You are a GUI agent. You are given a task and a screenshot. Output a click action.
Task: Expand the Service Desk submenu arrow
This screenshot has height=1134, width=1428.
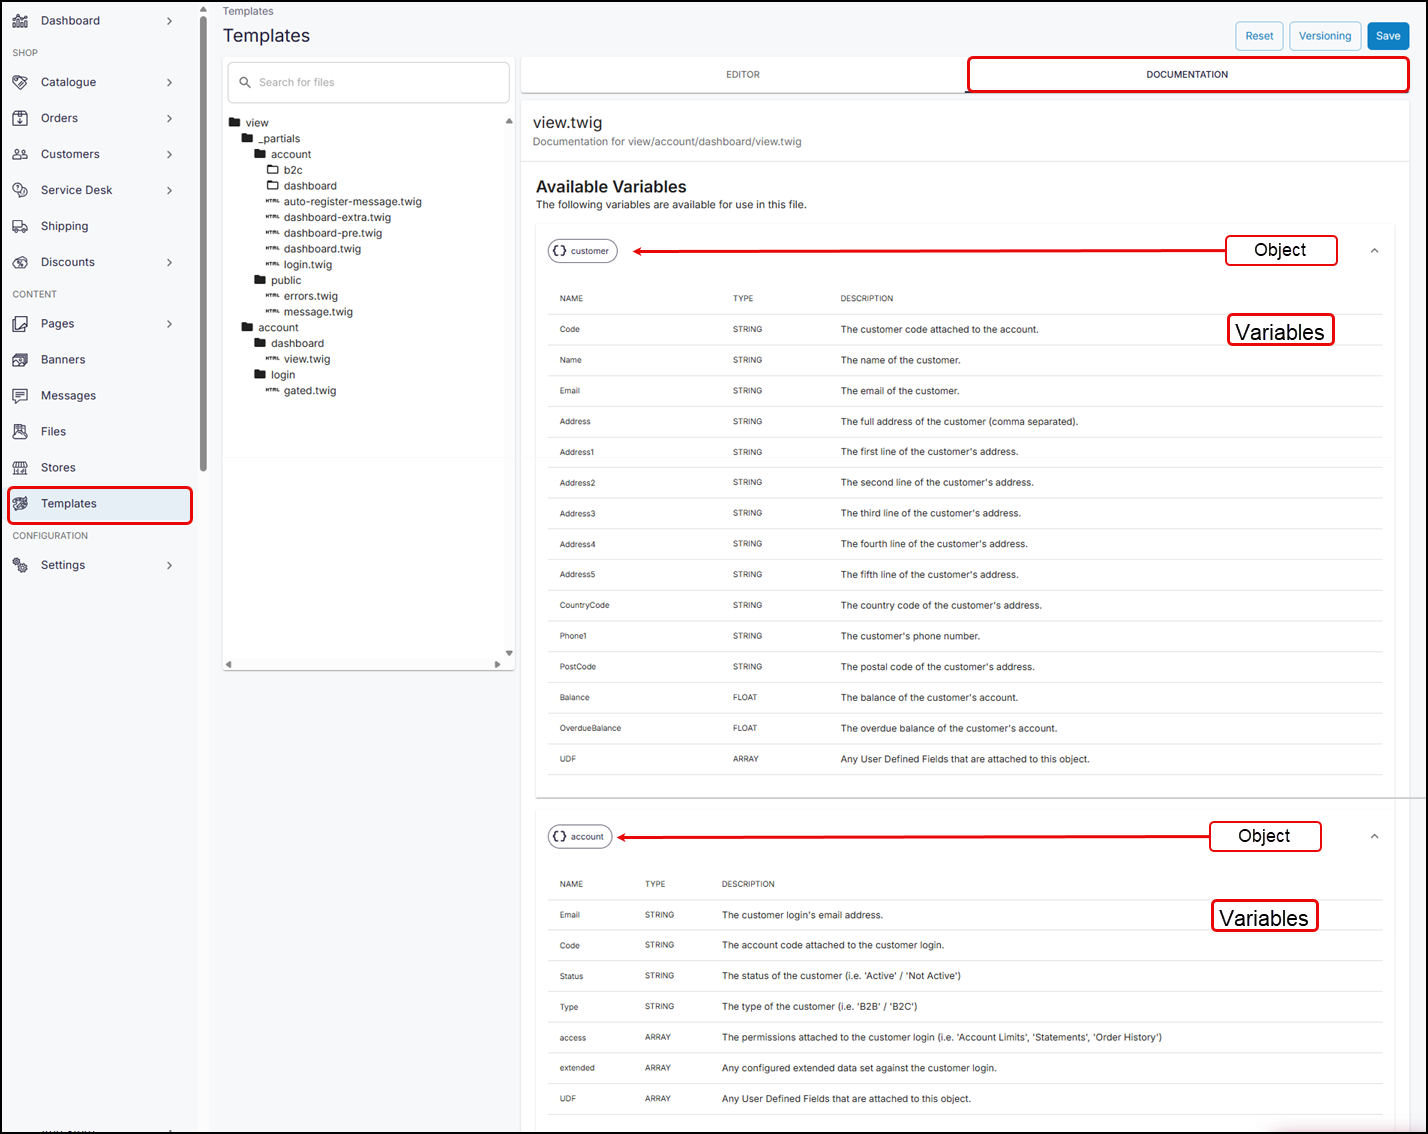pyautogui.click(x=169, y=190)
